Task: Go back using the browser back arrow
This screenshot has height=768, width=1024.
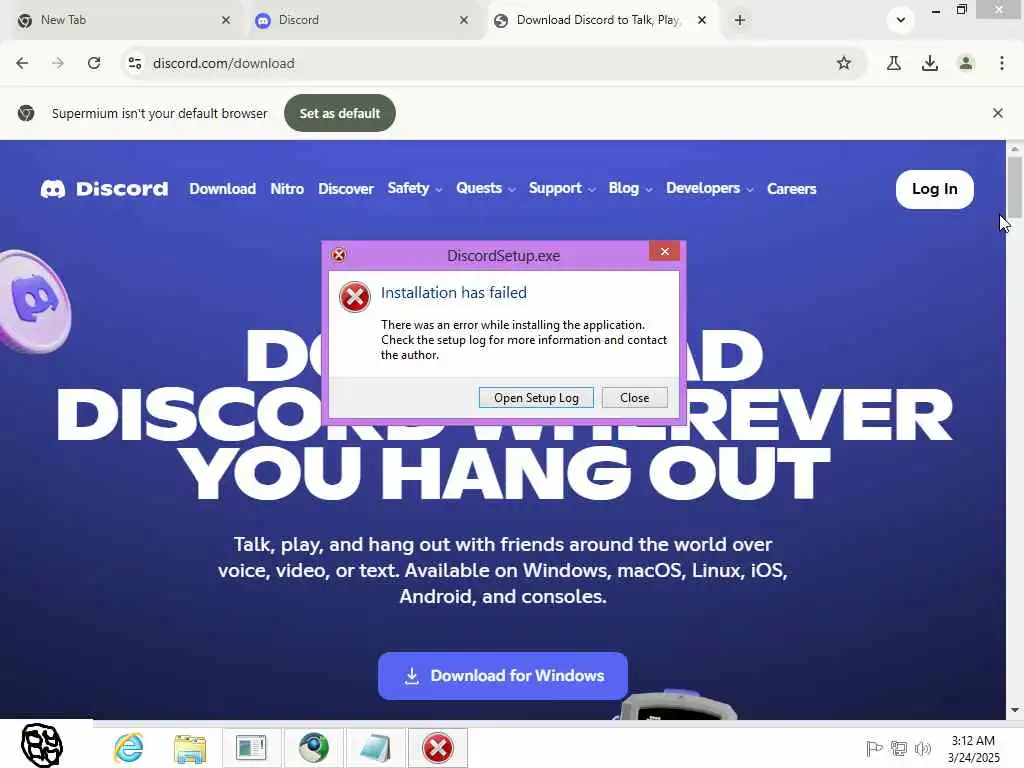Action: pyautogui.click(x=22, y=63)
